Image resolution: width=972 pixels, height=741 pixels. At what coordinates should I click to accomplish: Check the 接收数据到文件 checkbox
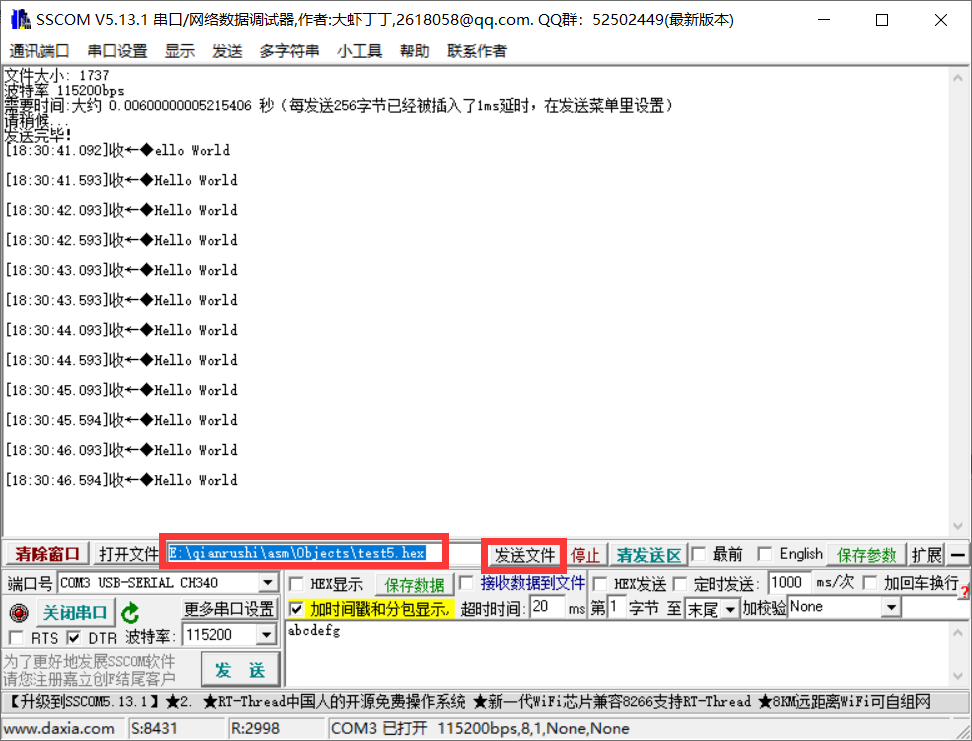tap(466, 583)
